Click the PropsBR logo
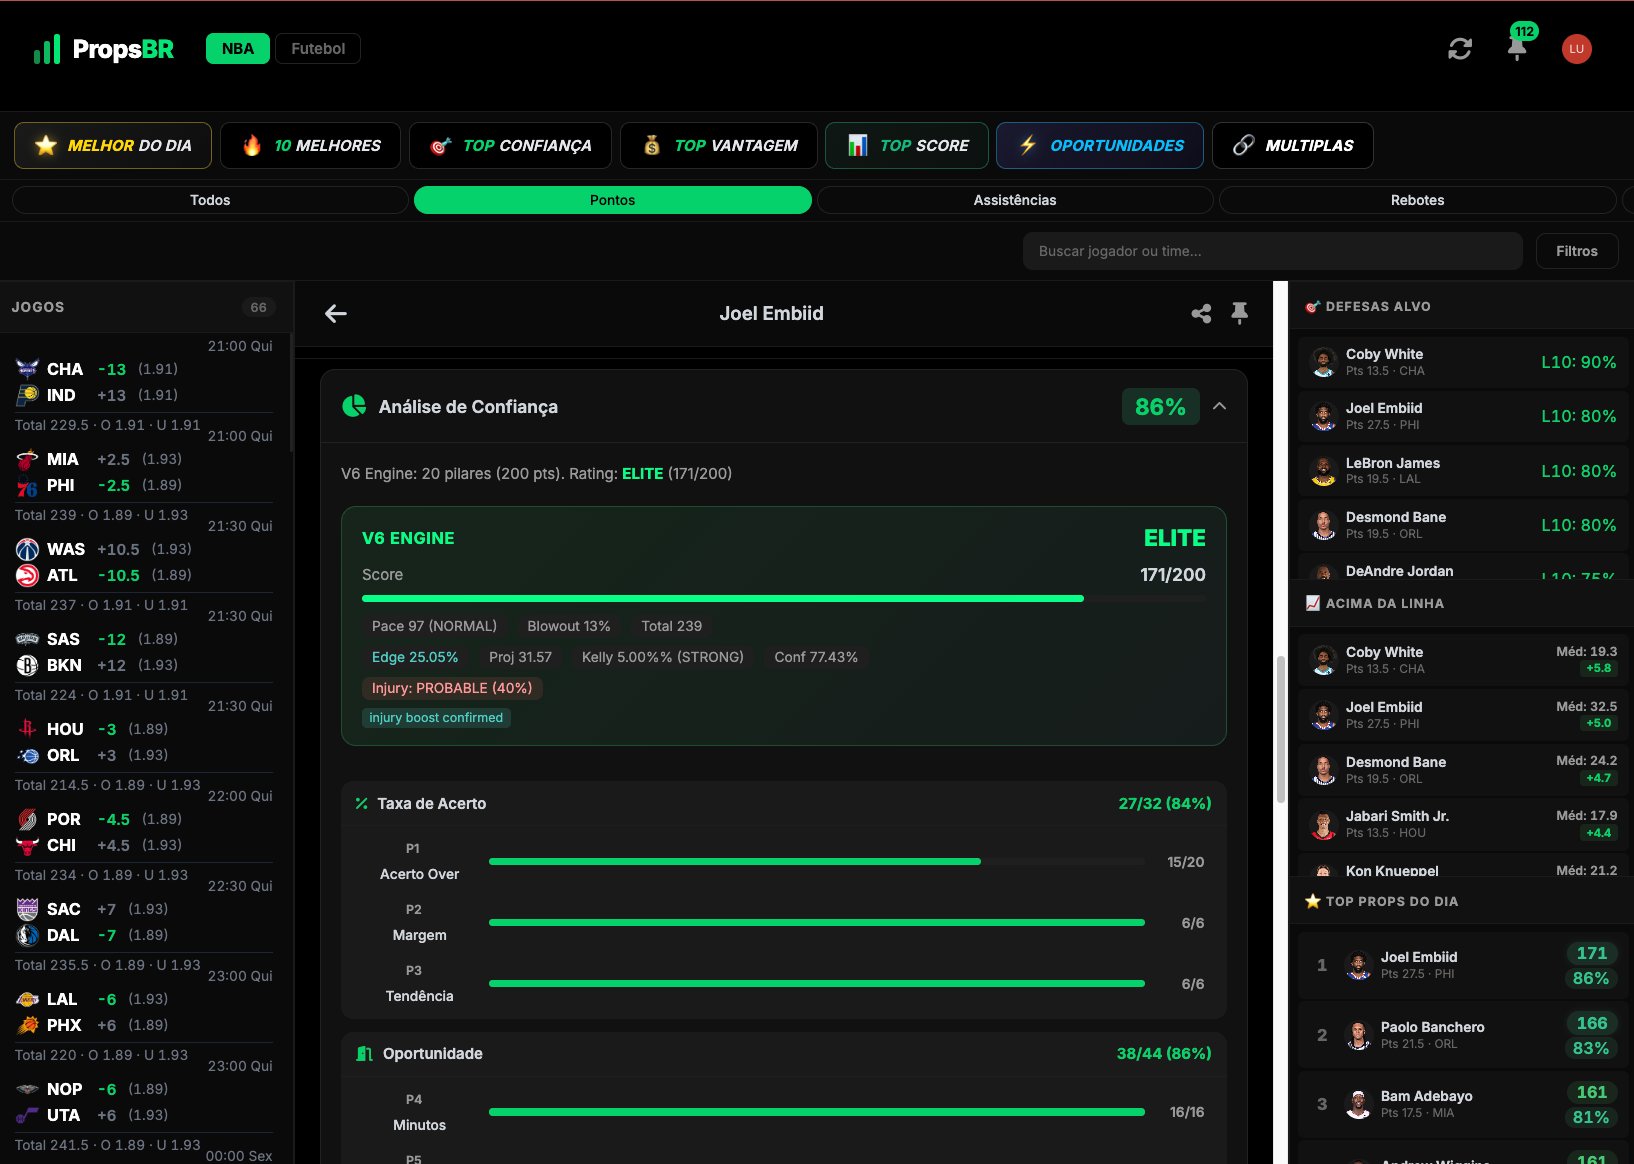1634x1164 pixels. (104, 49)
